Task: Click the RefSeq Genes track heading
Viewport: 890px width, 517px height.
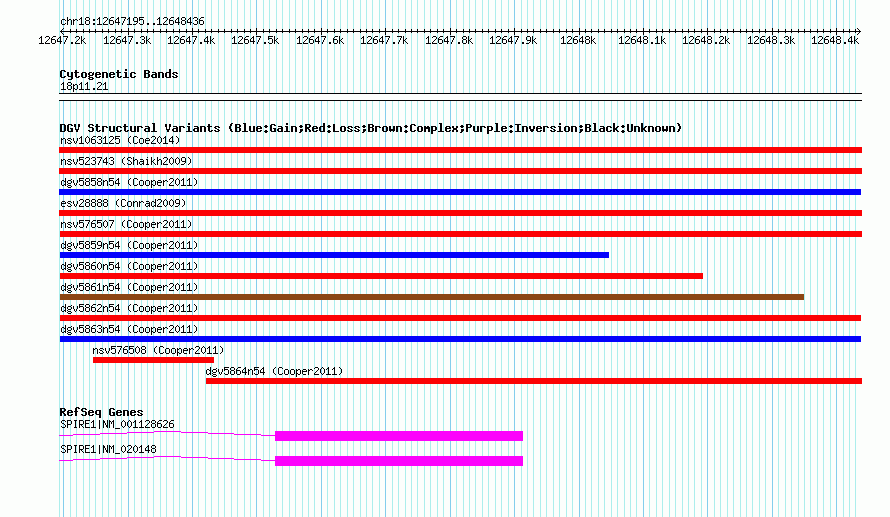Action: 101,412
